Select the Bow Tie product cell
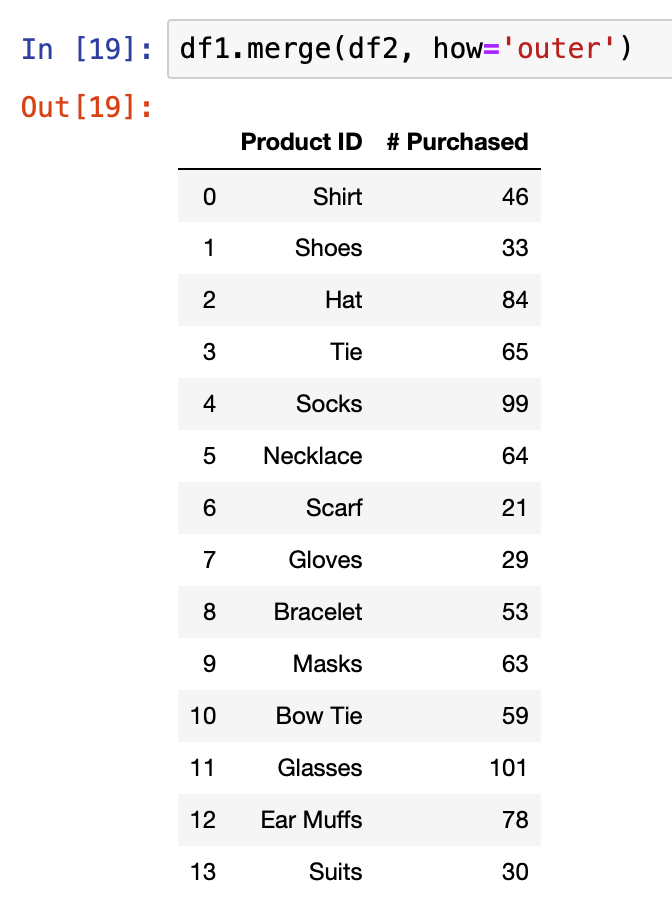The width and height of the screenshot is (672, 922). (319, 716)
